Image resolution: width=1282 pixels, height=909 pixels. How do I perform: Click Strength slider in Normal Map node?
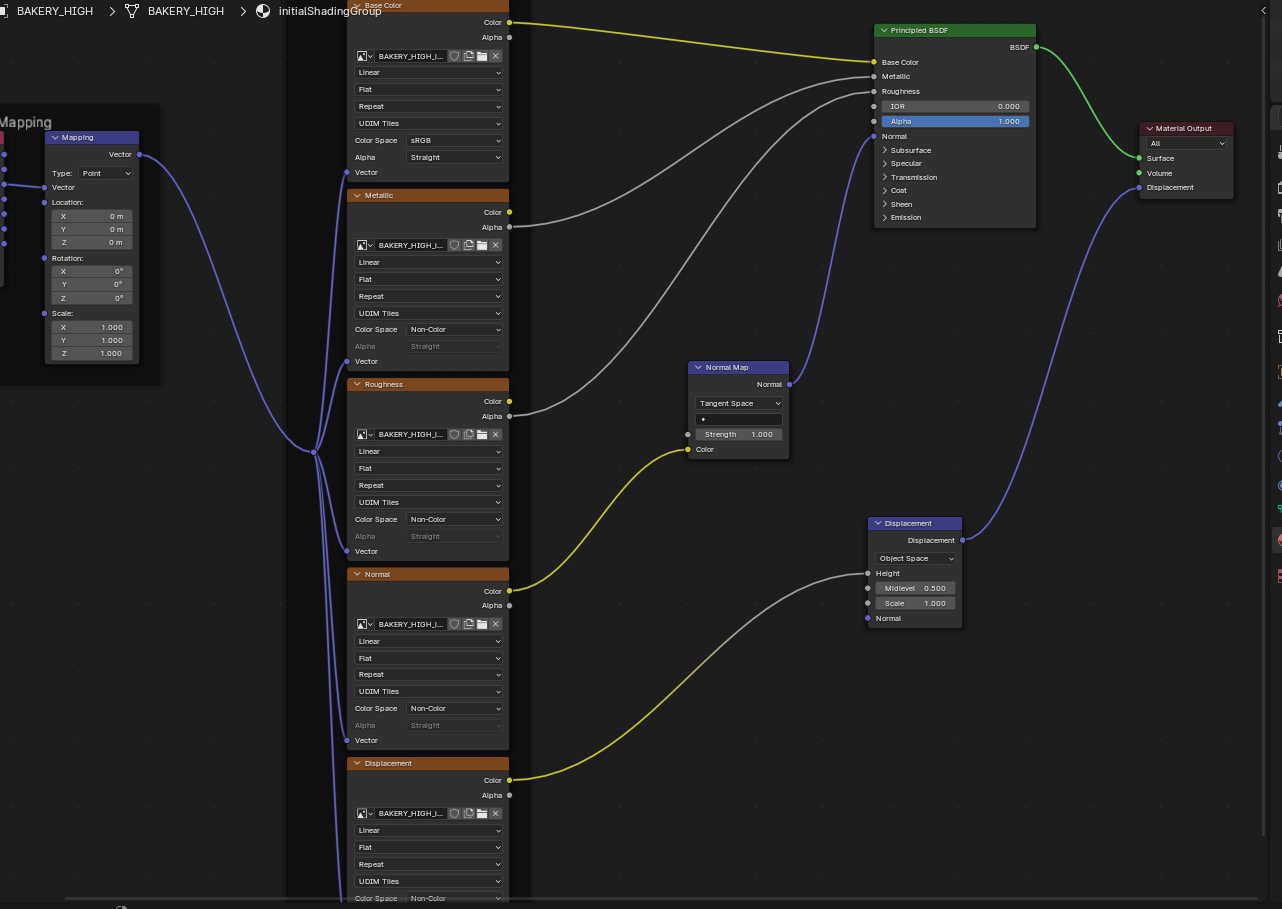coord(739,434)
